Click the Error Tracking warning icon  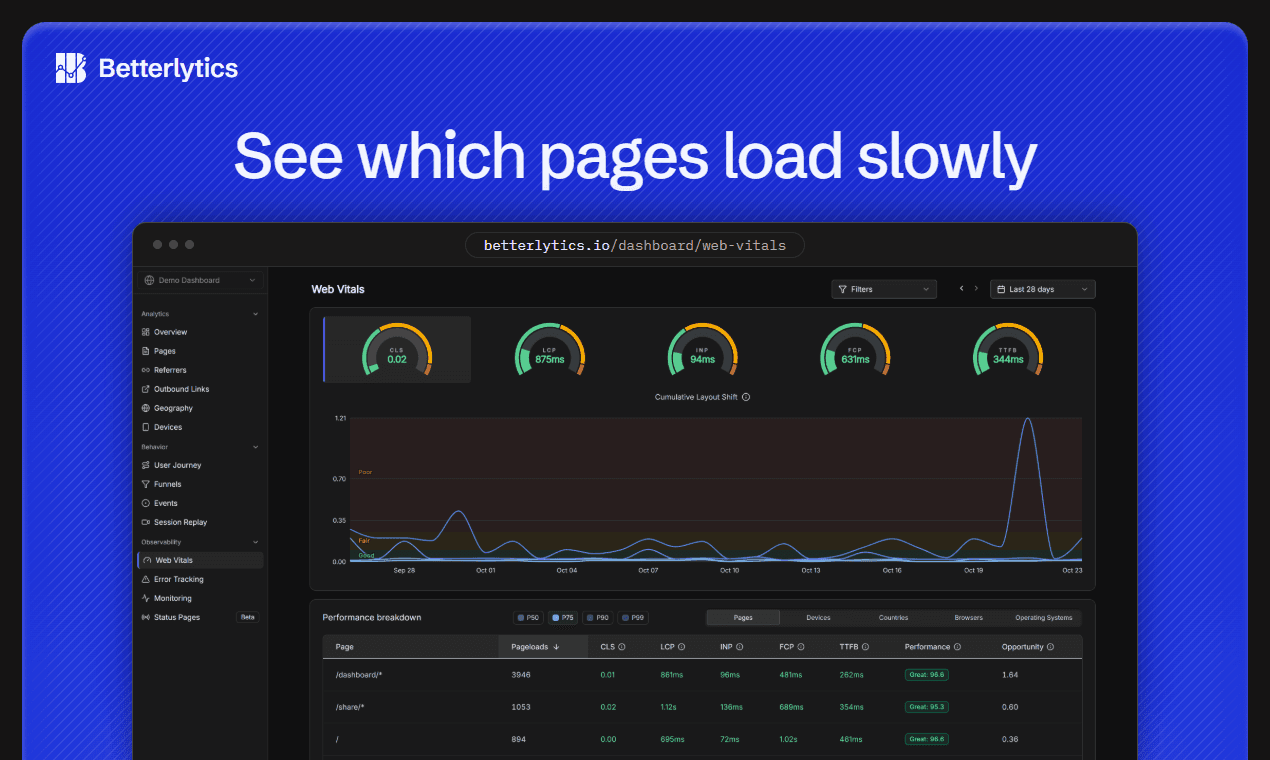[x=146, y=579]
